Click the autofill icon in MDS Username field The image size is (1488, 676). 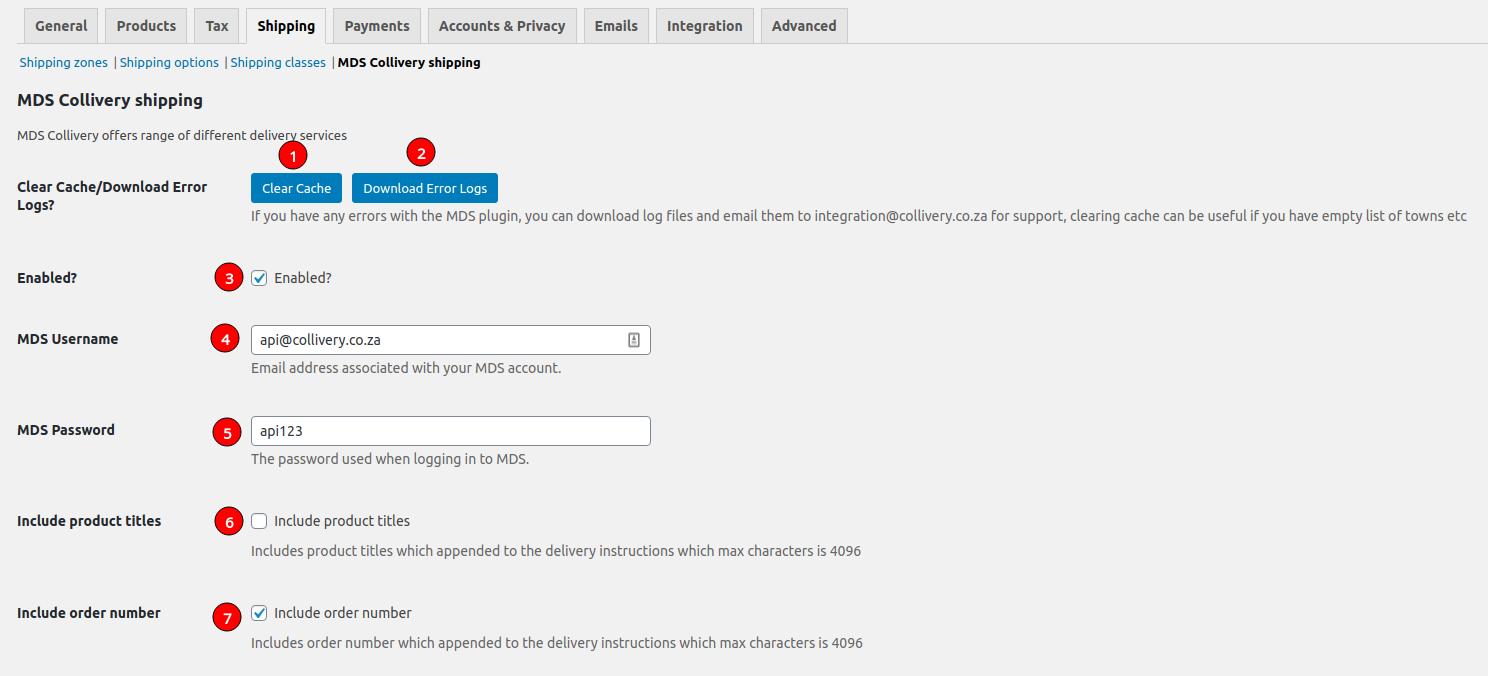tap(634, 340)
